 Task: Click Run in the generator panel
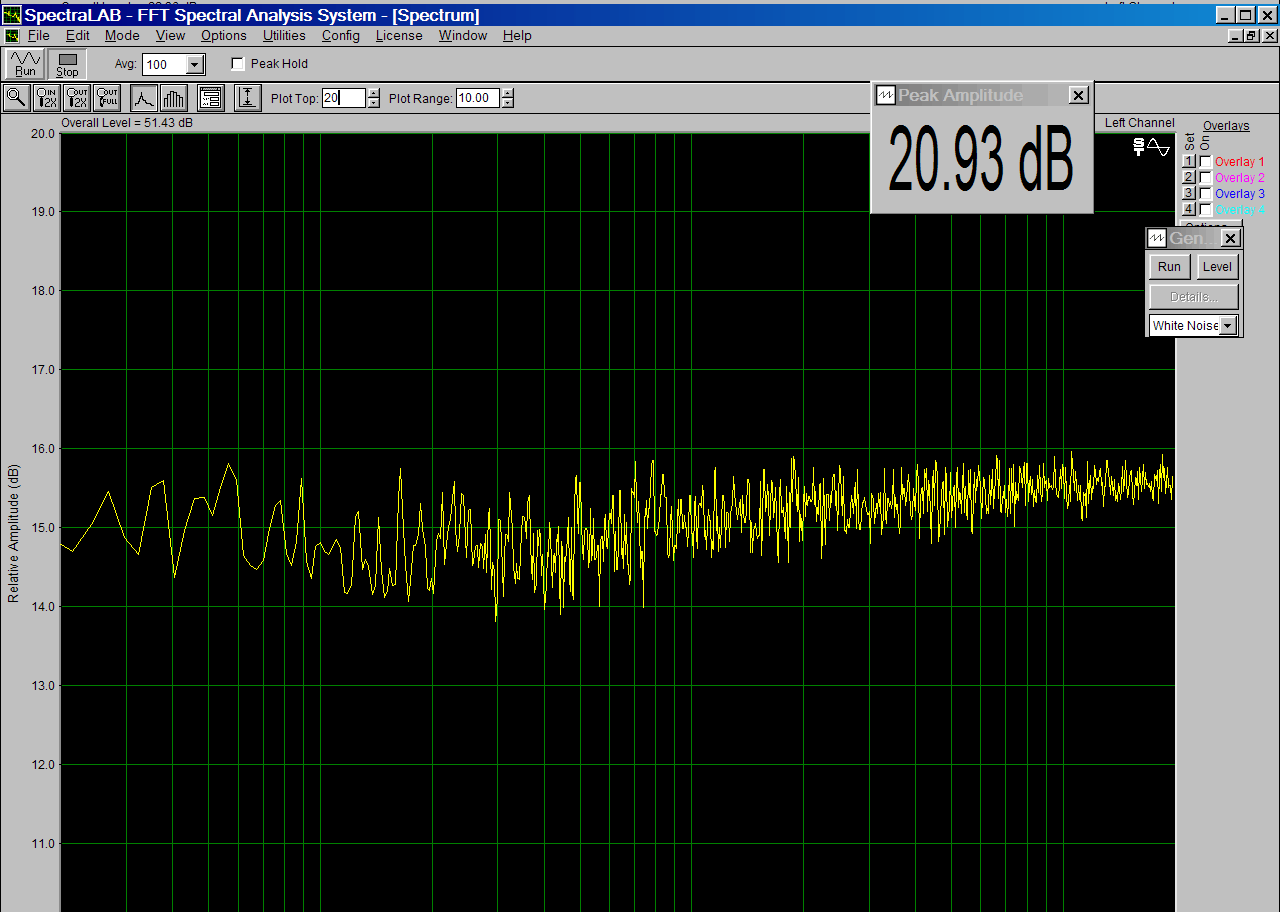[1169, 267]
